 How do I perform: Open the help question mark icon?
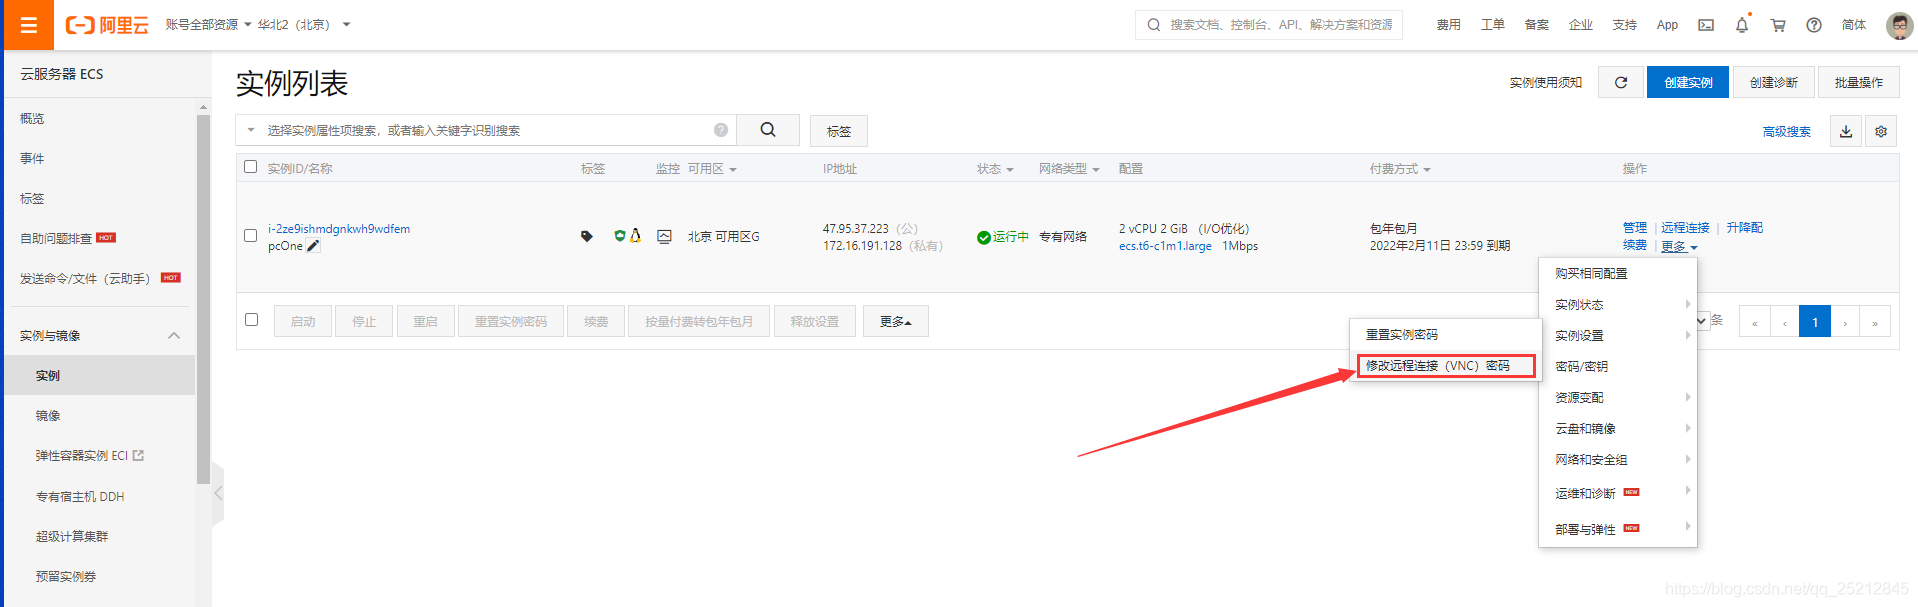[x=1814, y=25]
